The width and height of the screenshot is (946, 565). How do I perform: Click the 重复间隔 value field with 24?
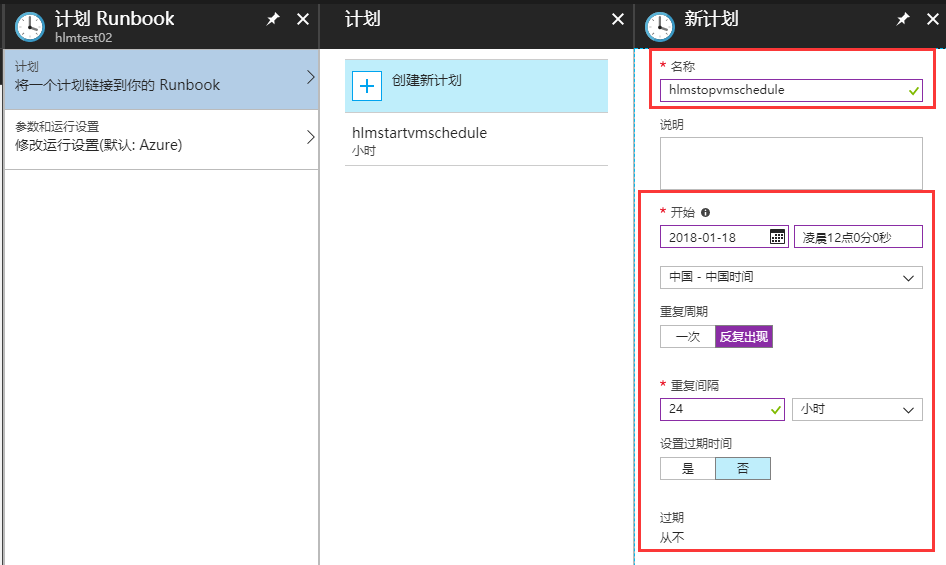pyautogui.click(x=722, y=409)
